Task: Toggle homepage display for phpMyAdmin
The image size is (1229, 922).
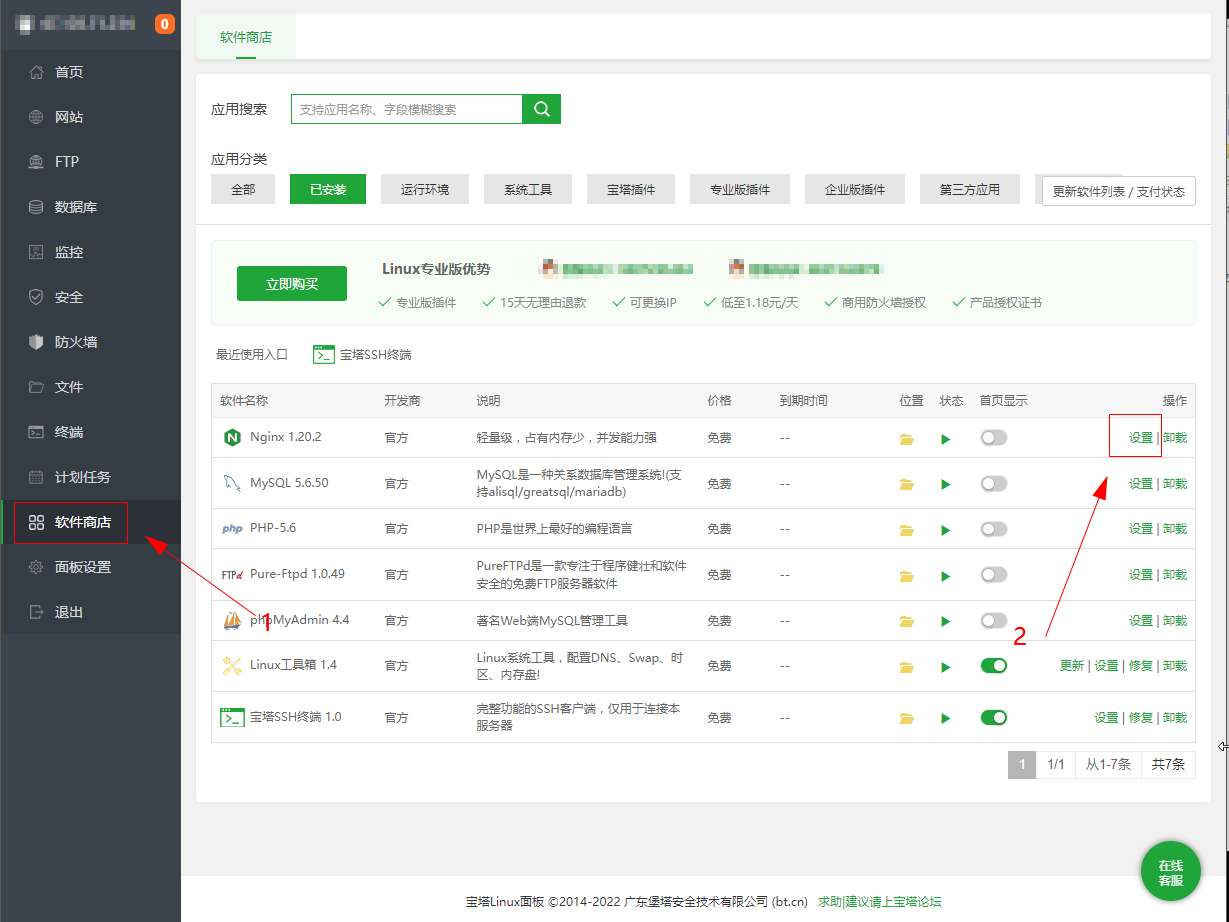Action: 993,620
